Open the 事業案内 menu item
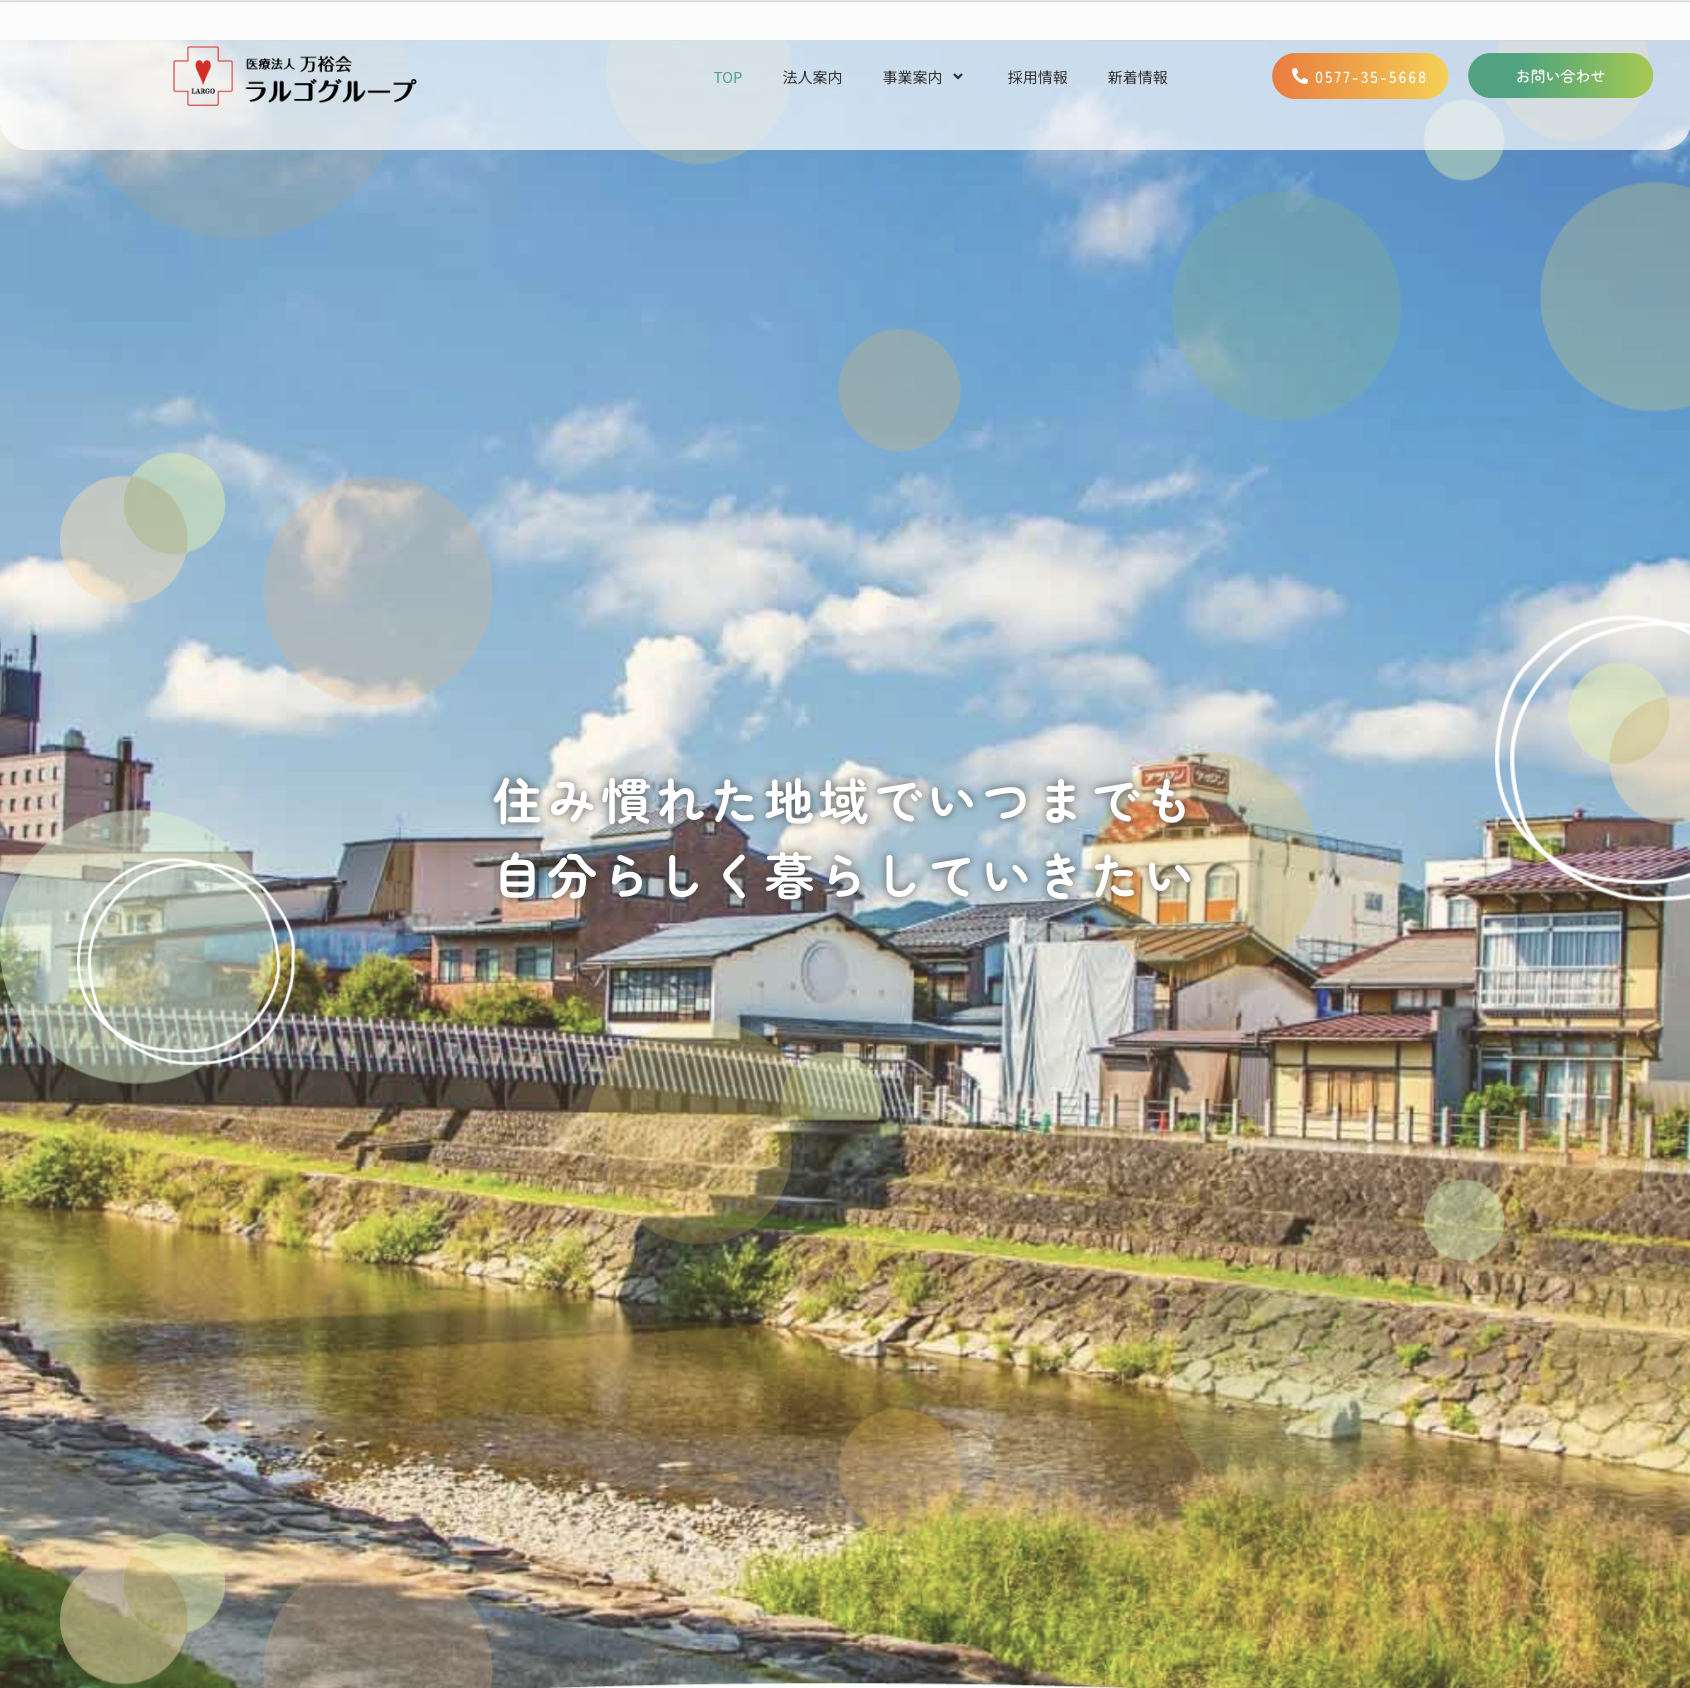Viewport: 1690px width, 1688px height. click(911, 78)
